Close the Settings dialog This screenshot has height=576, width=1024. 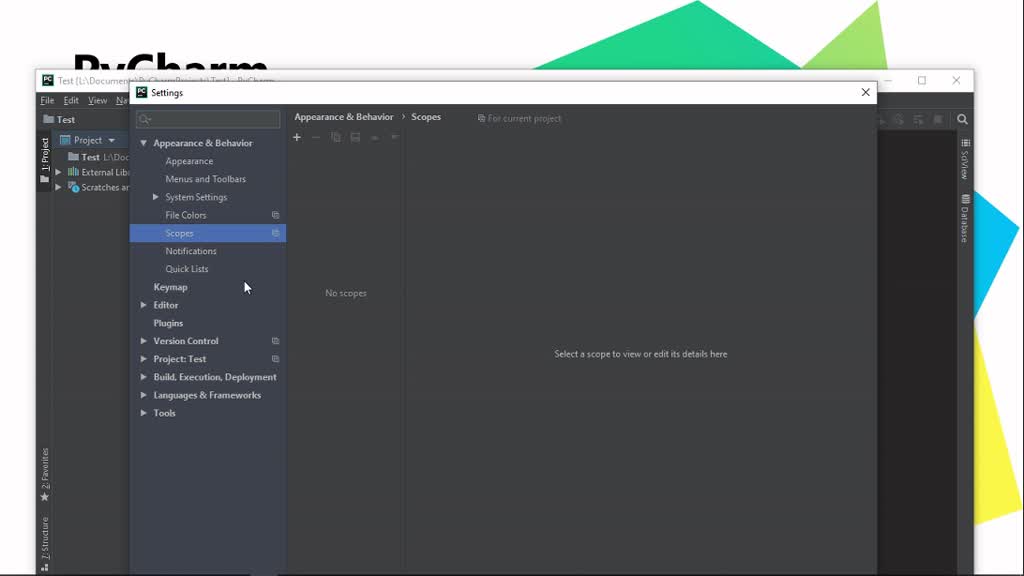[x=865, y=93]
